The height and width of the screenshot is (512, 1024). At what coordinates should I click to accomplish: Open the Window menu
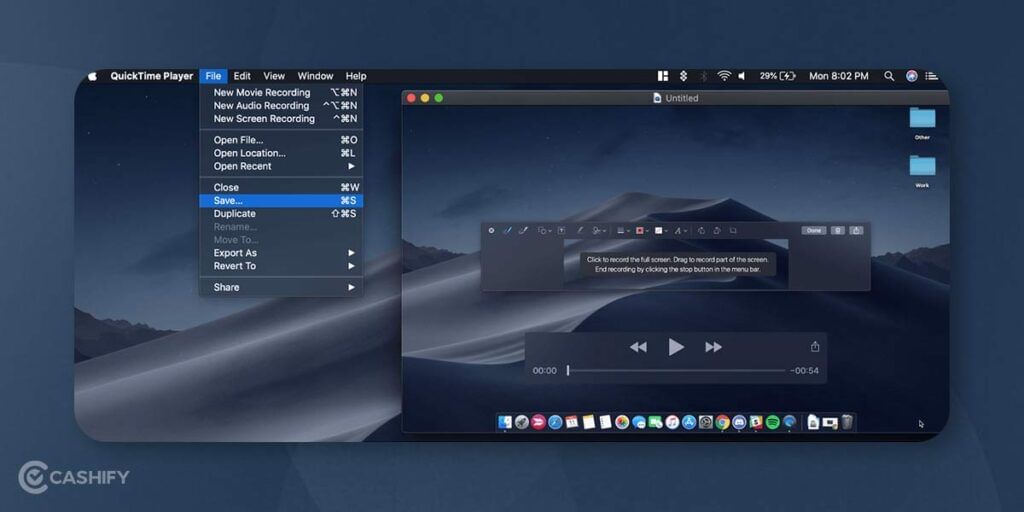pos(315,76)
